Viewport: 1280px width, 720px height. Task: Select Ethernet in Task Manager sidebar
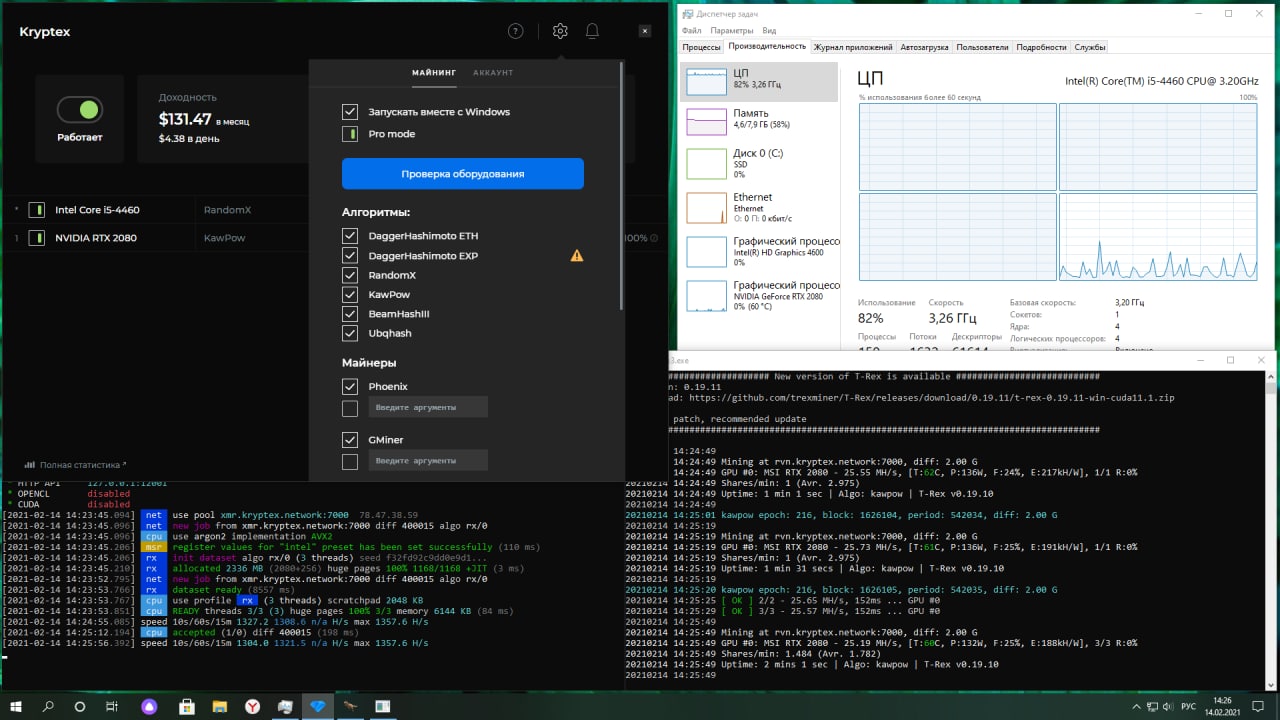759,207
